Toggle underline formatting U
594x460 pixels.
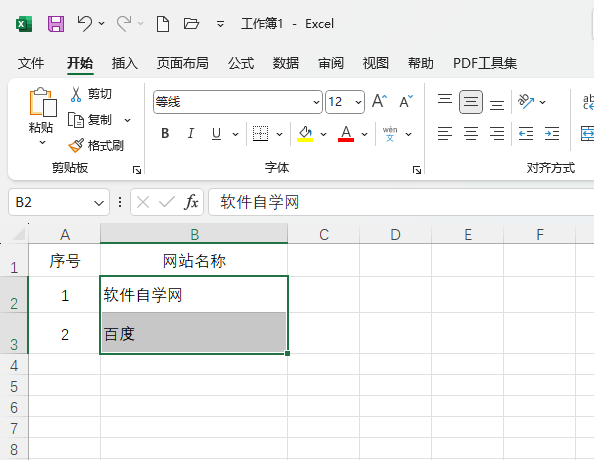click(x=216, y=134)
